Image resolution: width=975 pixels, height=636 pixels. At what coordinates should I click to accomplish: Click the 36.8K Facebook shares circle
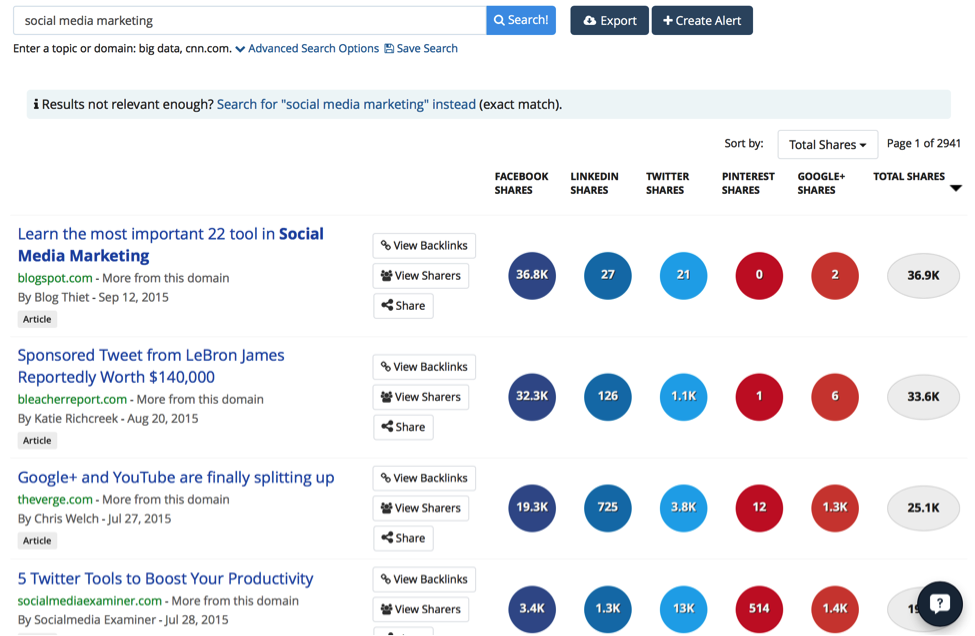532,275
